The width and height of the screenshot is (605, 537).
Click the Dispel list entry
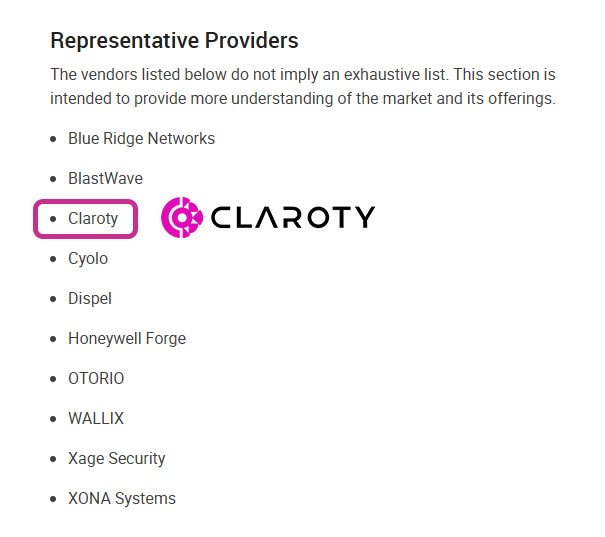tap(90, 298)
